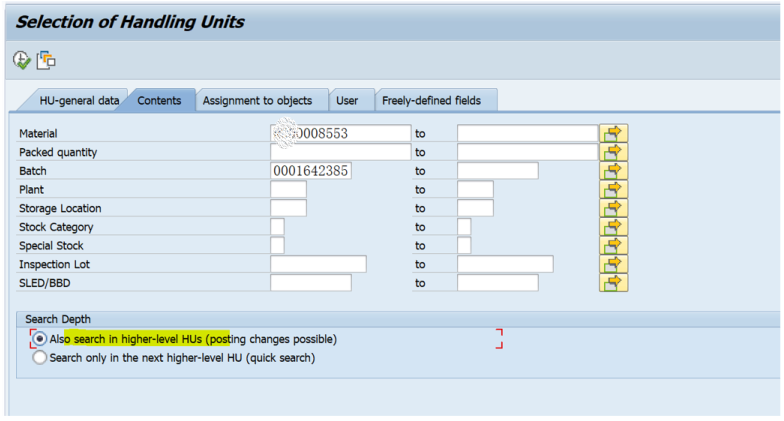Open multiple selection arrow for Plant
Image resolution: width=784 pixels, height=421 pixels.
point(613,189)
